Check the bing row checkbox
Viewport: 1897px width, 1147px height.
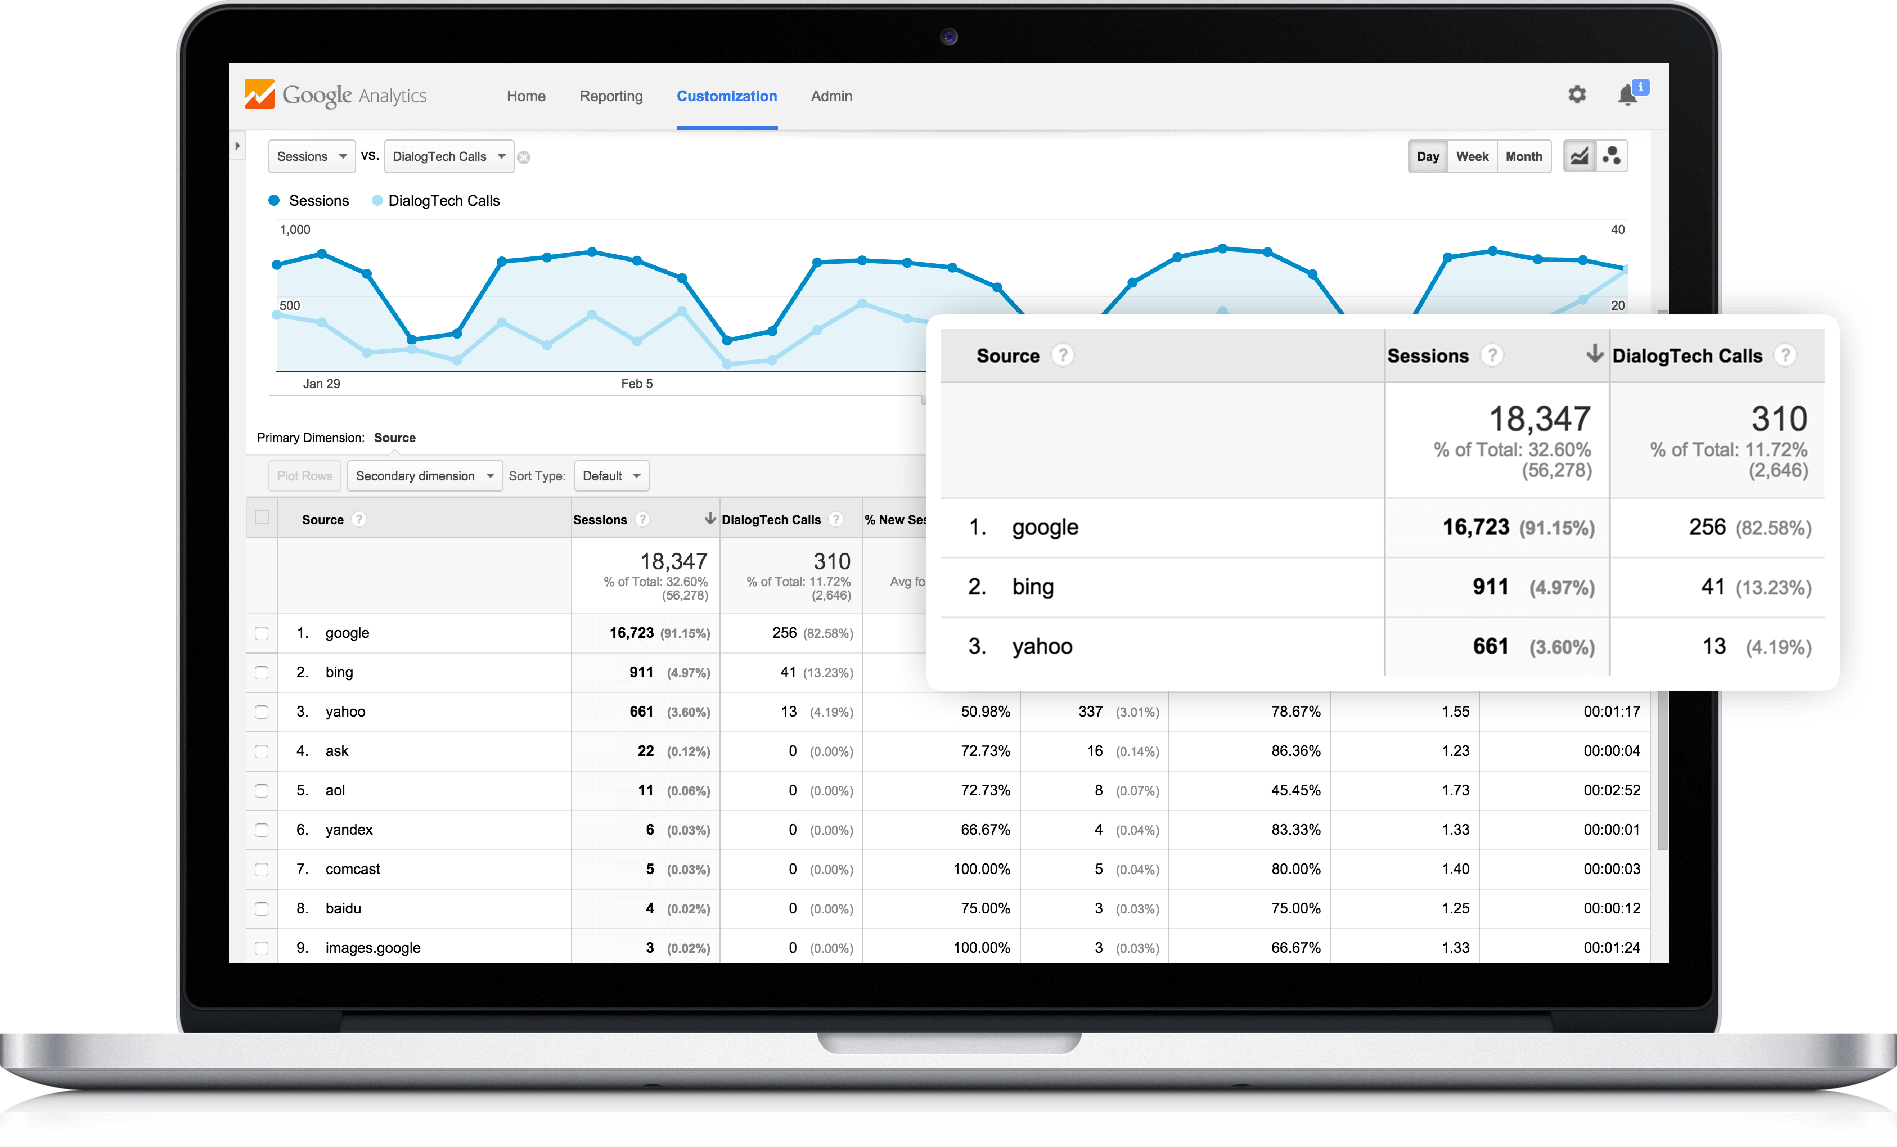coord(261,672)
